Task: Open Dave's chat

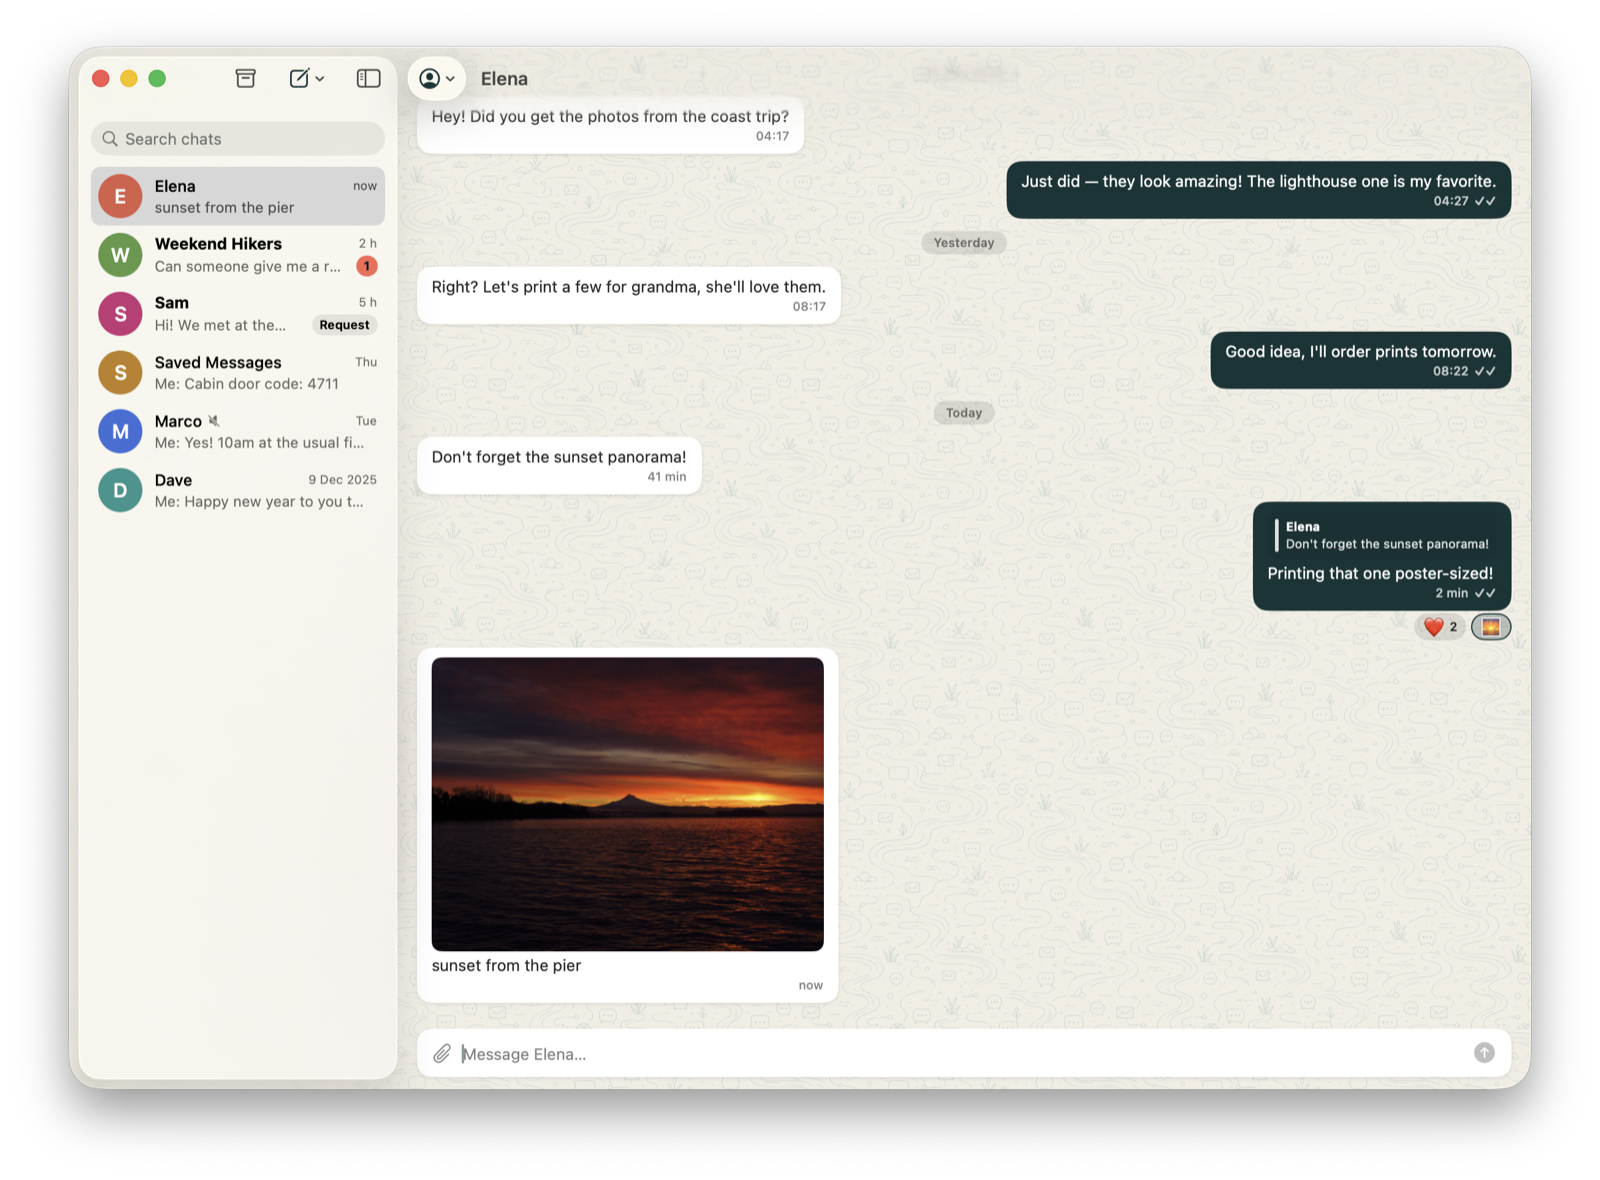Action: click(238, 491)
